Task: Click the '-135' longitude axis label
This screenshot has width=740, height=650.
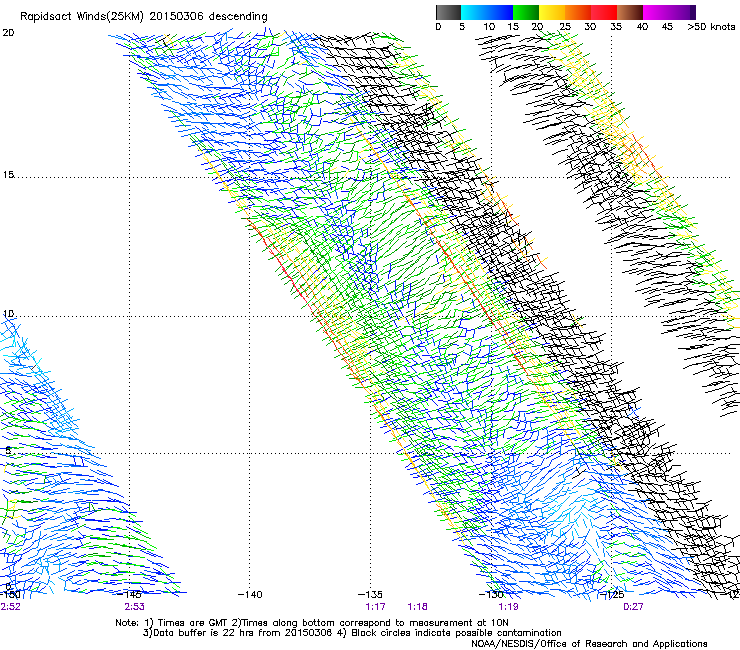Action: click(370, 594)
